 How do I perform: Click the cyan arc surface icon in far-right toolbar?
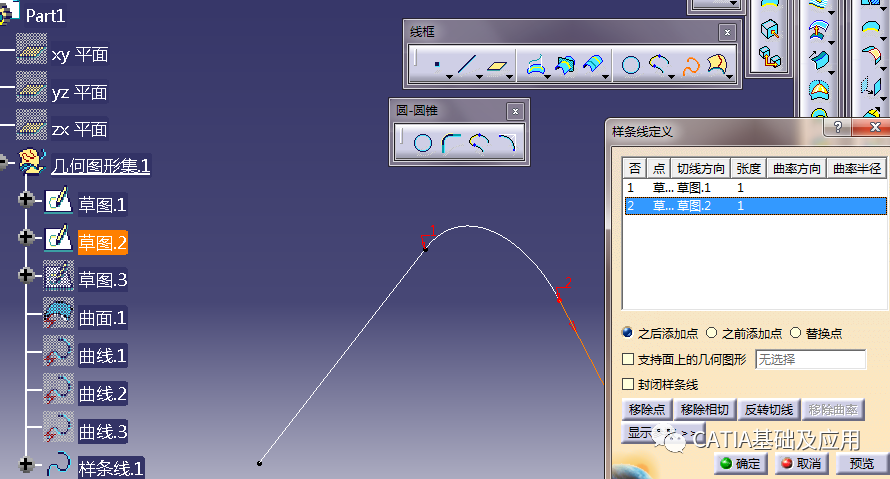[870, 27]
